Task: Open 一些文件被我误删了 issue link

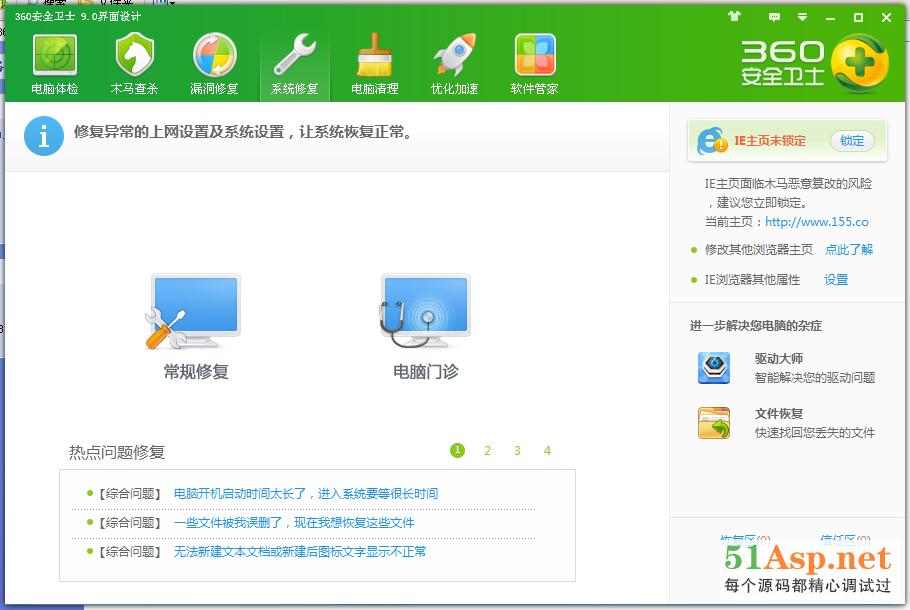Action: point(294,522)
